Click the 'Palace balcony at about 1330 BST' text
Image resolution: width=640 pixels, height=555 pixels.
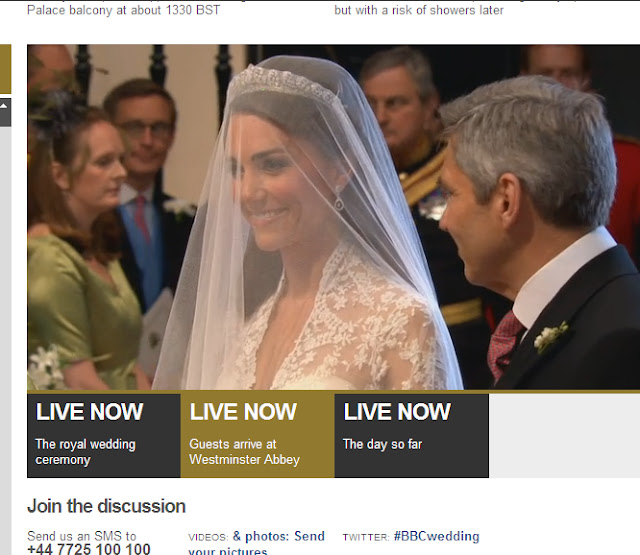point(123,10)
